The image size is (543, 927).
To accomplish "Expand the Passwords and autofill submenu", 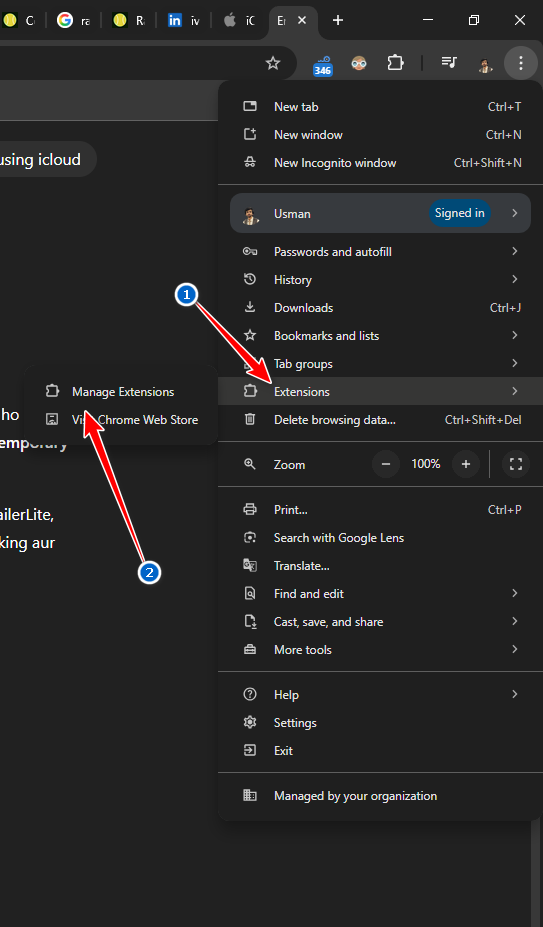I will (x=380, y=252).
